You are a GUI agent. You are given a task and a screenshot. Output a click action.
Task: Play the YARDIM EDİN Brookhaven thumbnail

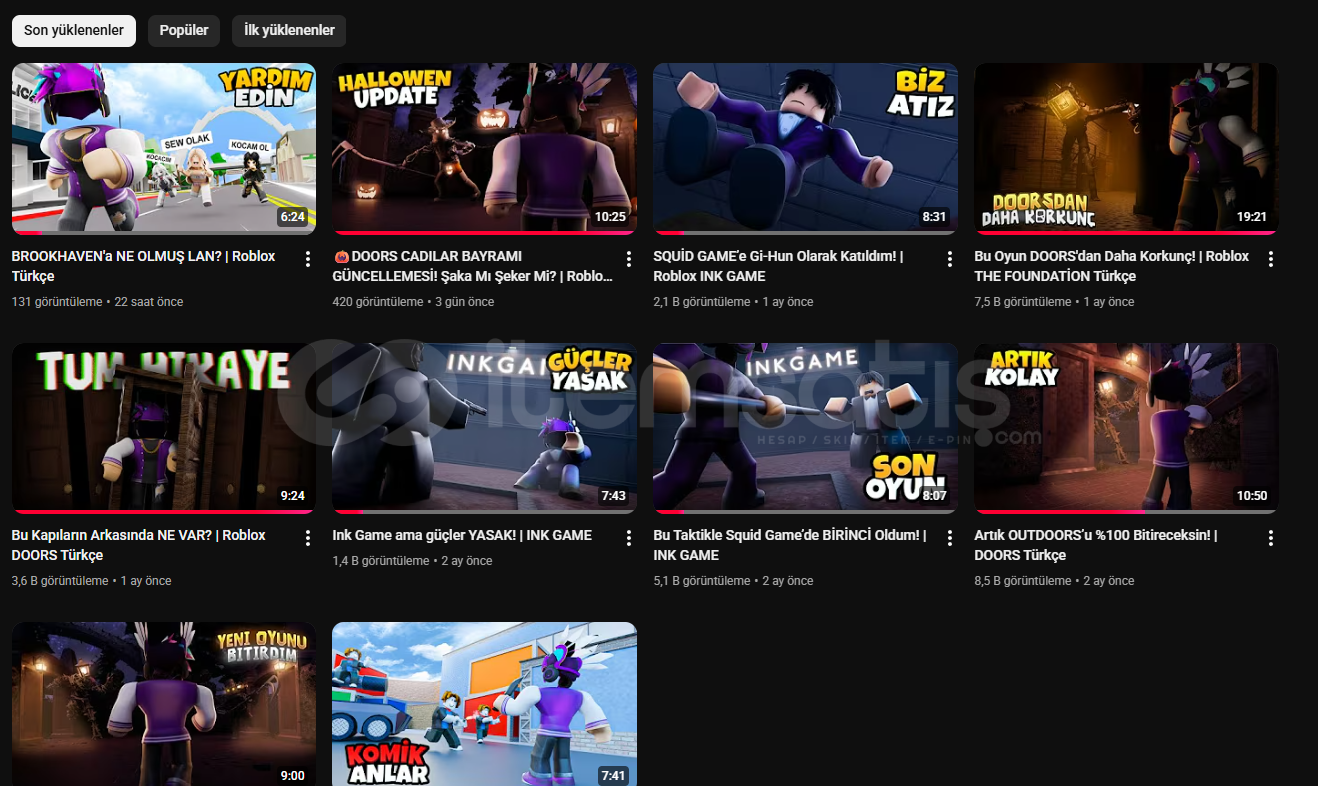coord(164,149)
